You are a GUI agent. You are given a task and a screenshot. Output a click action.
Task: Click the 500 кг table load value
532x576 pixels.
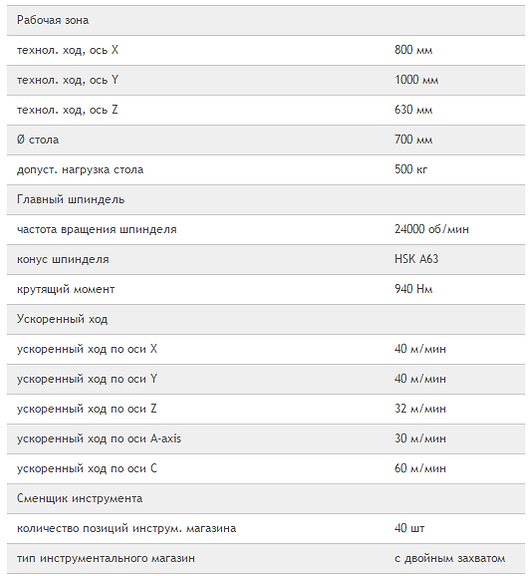(x=411, y=169)
